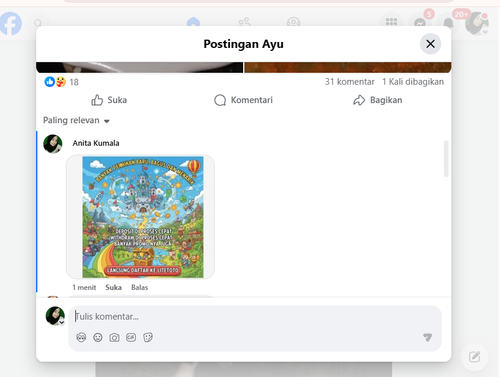Open the emoji picker in comment box
The image size is (500, 377).
coord(98,337)
